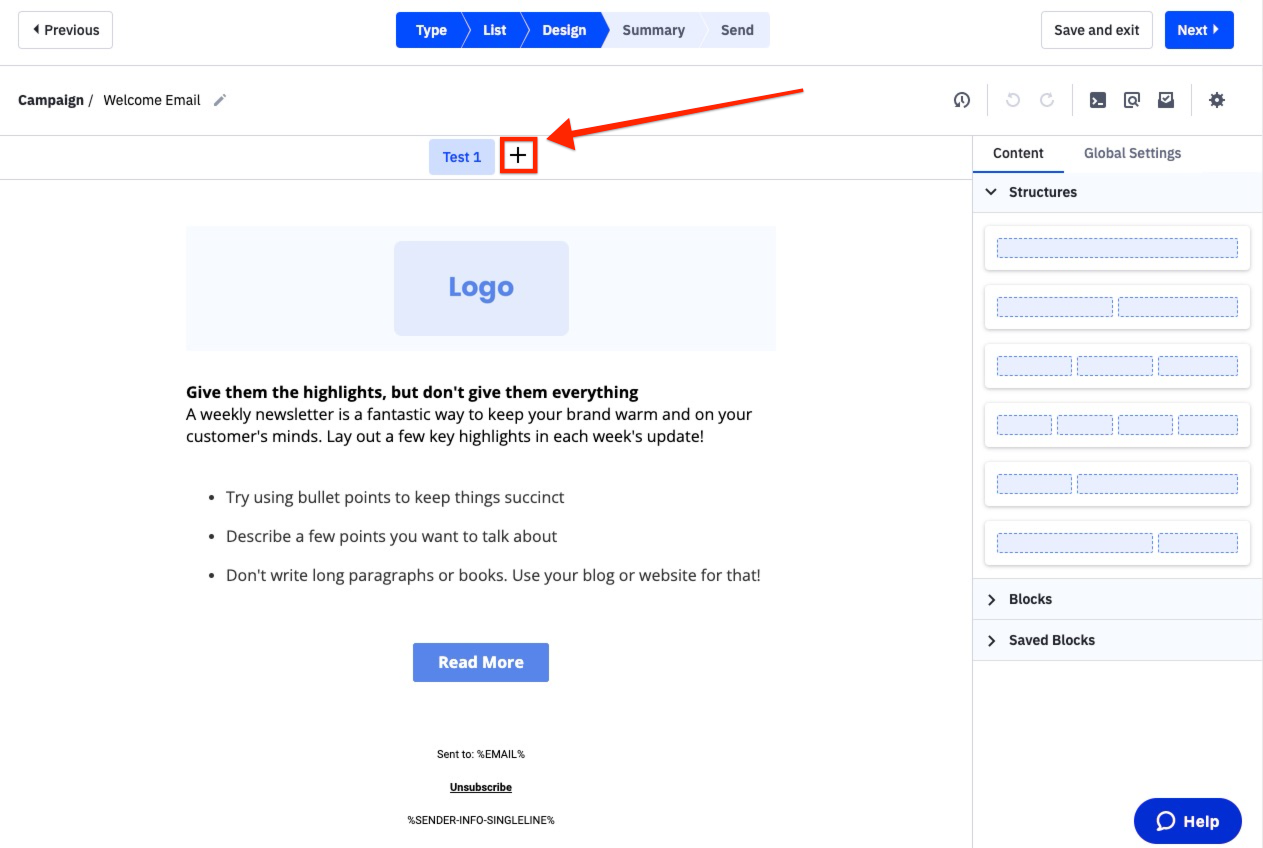
Task: Open the Help chat bubble
Action: [1187, 820]
